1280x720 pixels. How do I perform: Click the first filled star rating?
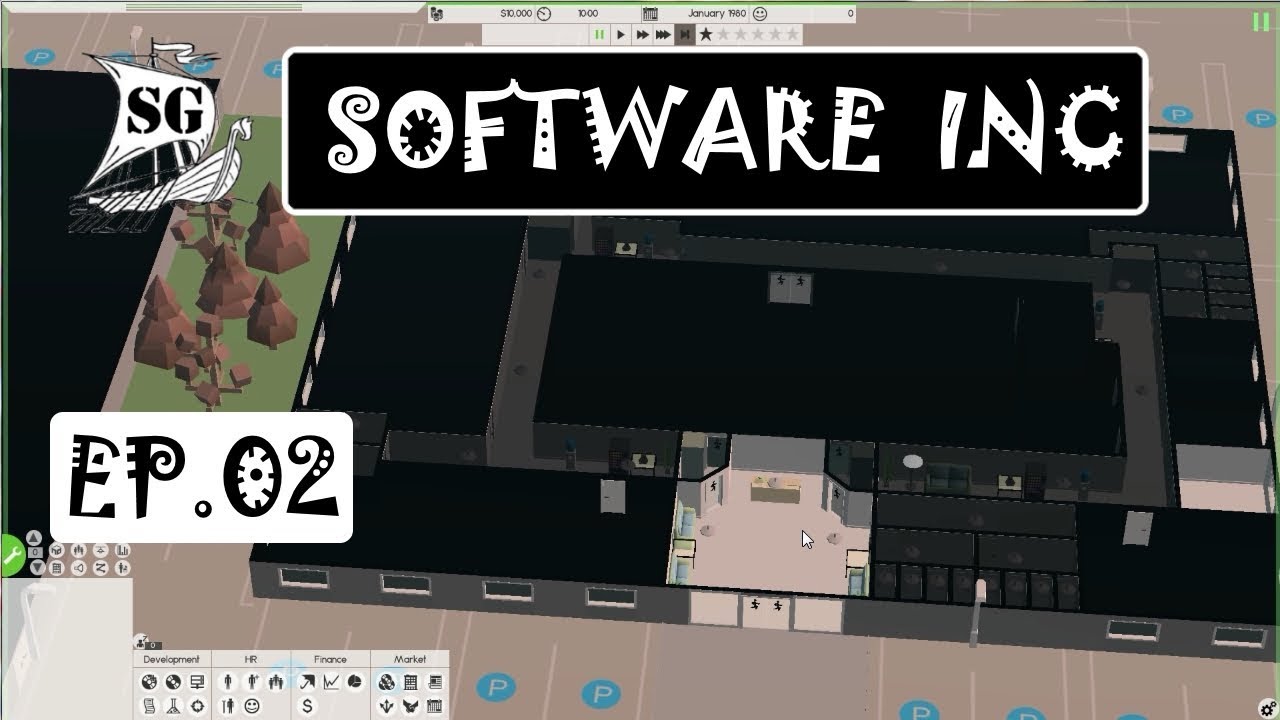pos(706,34)
